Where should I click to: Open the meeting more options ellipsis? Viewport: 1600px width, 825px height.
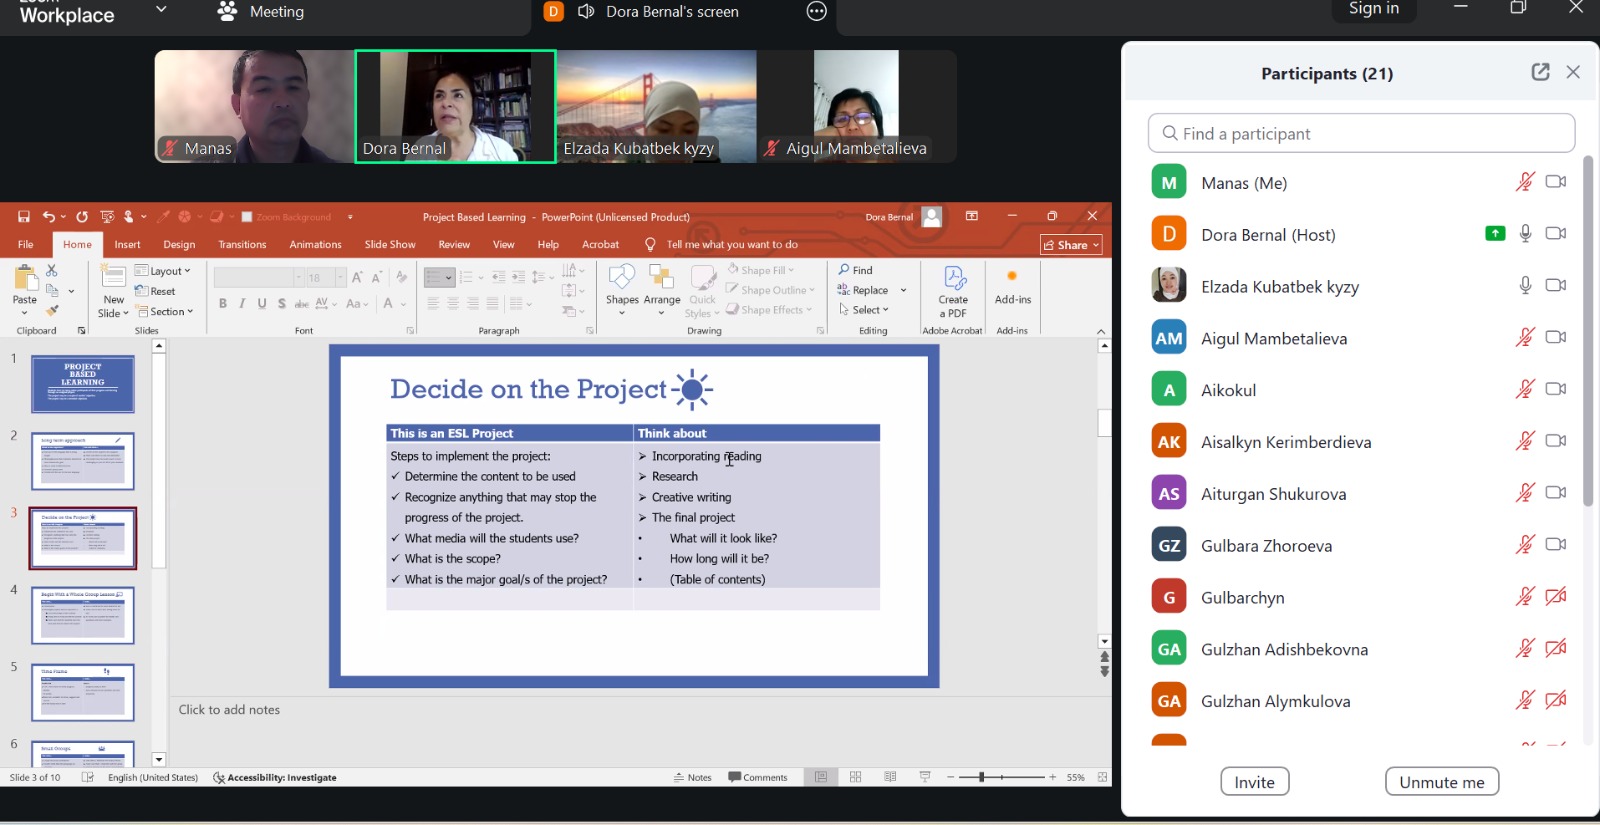(x=817, y=12)
